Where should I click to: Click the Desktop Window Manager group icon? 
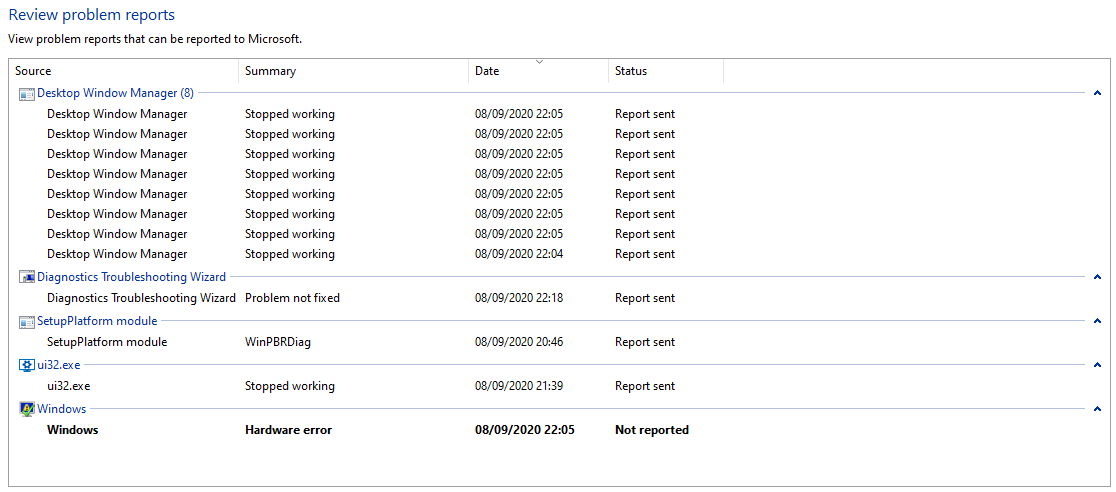click(x=27, y=93)
